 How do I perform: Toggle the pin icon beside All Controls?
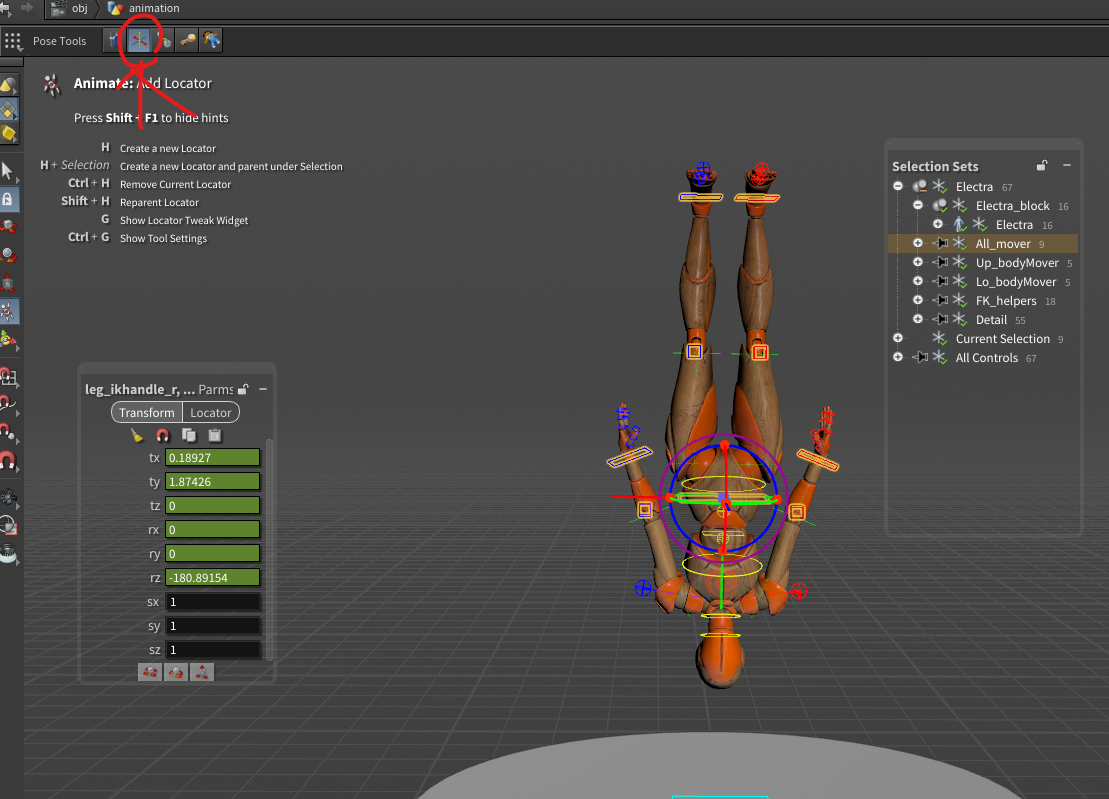coord(920,357)
